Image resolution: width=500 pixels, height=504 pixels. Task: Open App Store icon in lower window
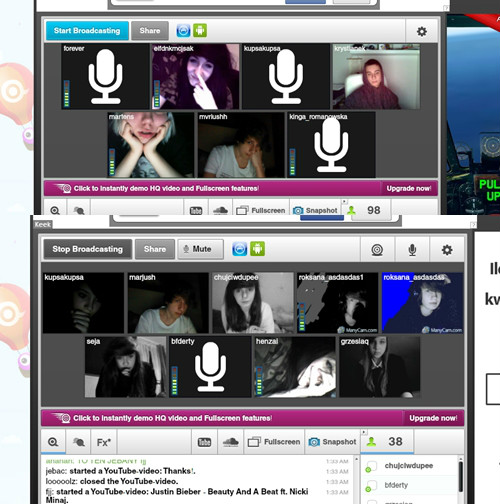(239, 249)
